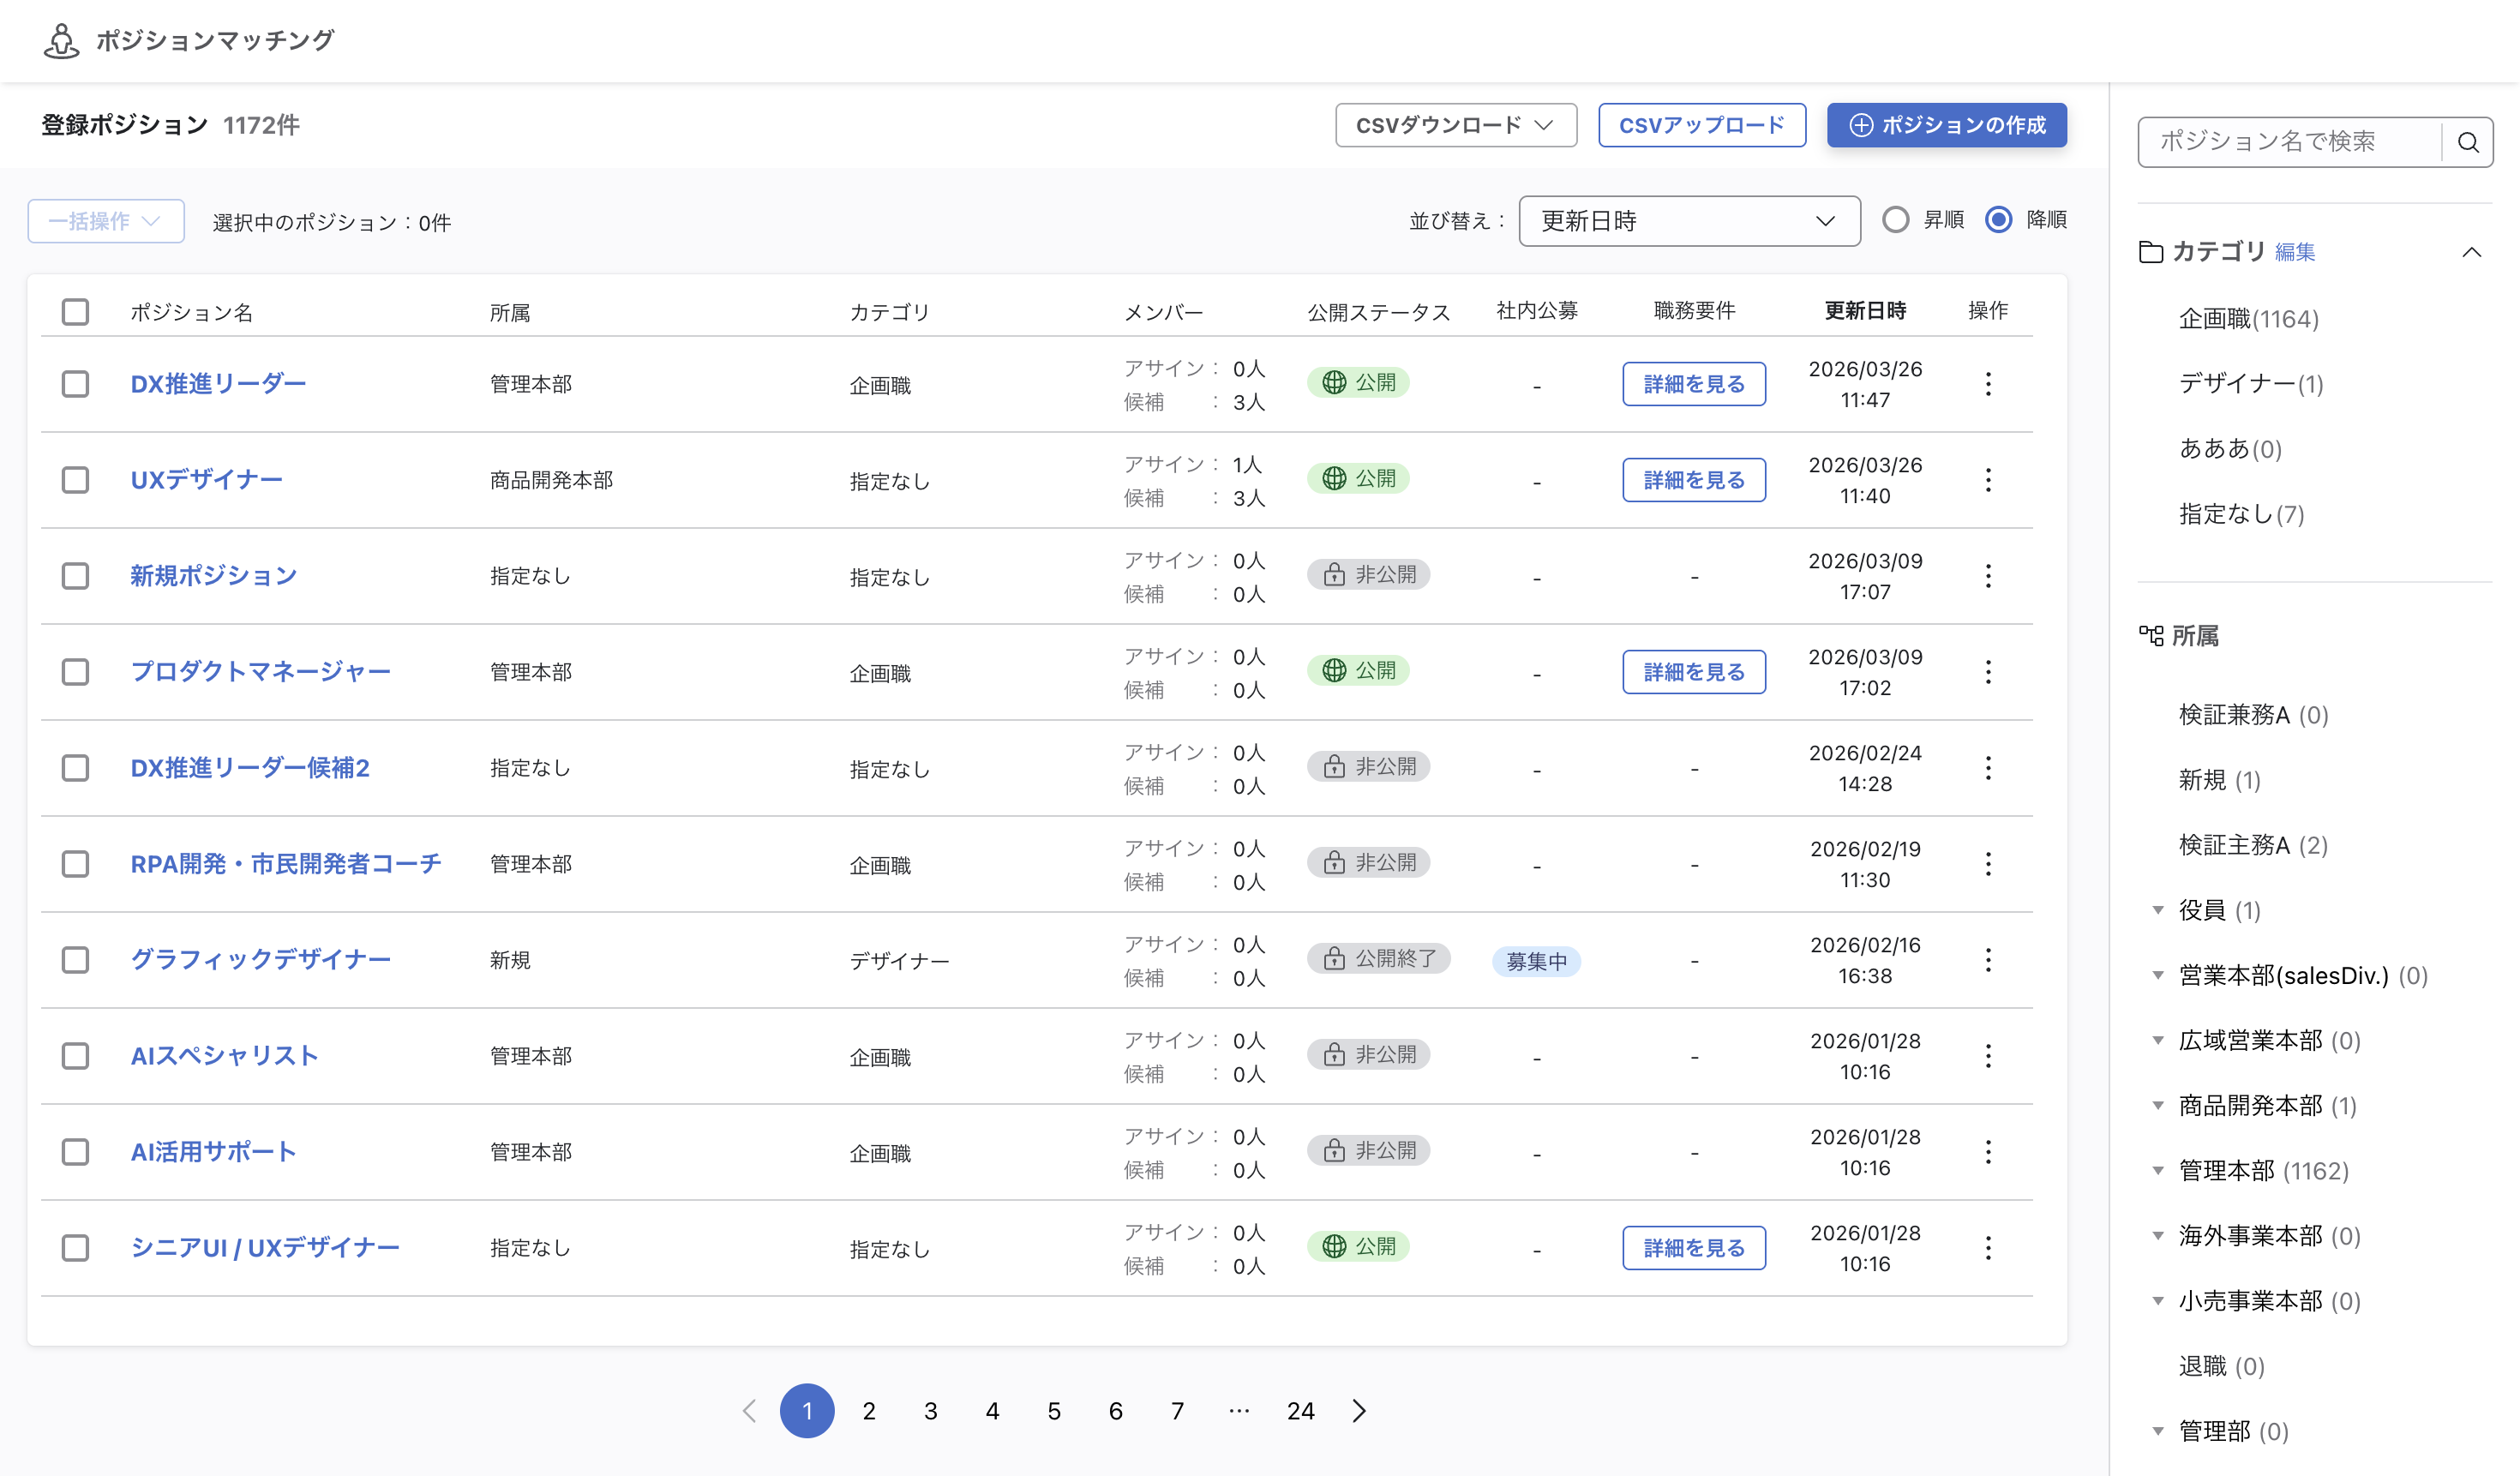Viewport: 2520px width, 1476px height.
Task: Select the 昇順 radio button
Action: point(1895,220)
